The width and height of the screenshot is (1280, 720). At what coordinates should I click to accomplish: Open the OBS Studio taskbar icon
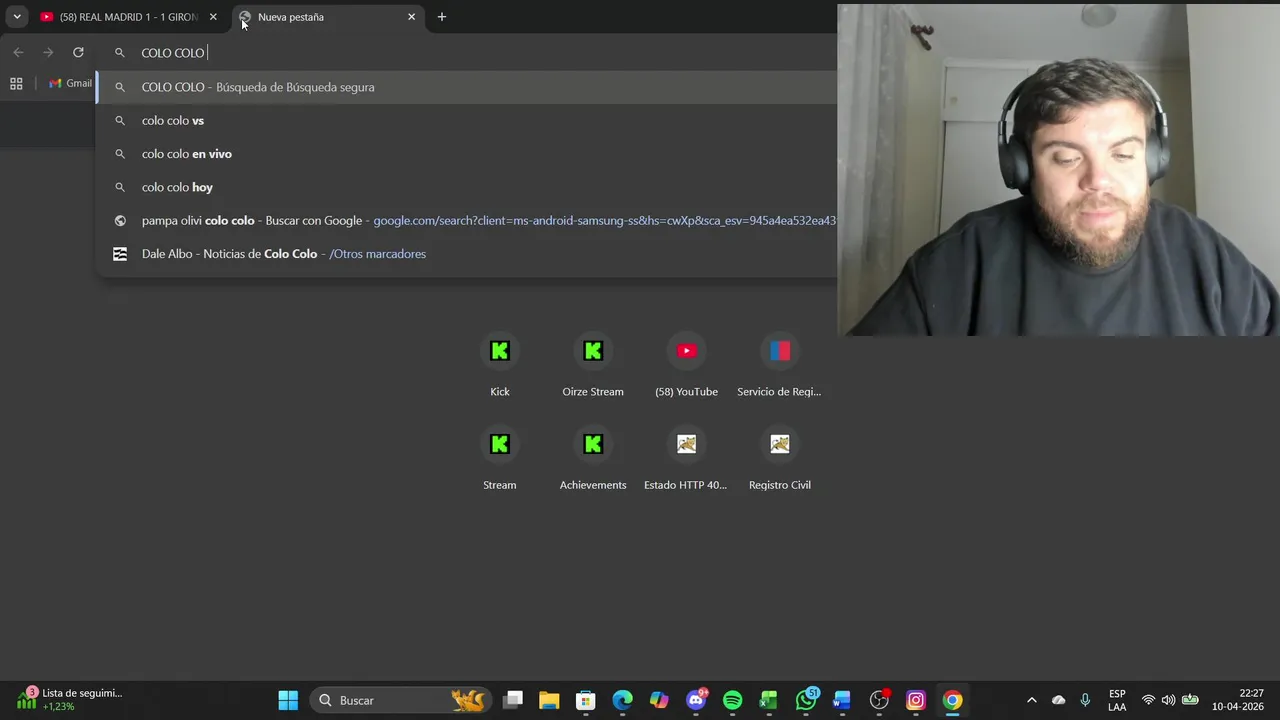879,700
